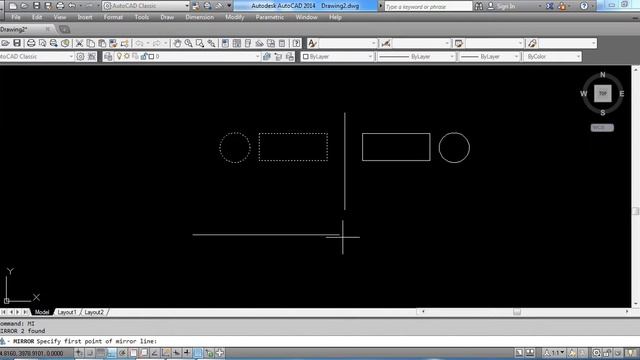Open the Properties palette icon

pos(225,43)
